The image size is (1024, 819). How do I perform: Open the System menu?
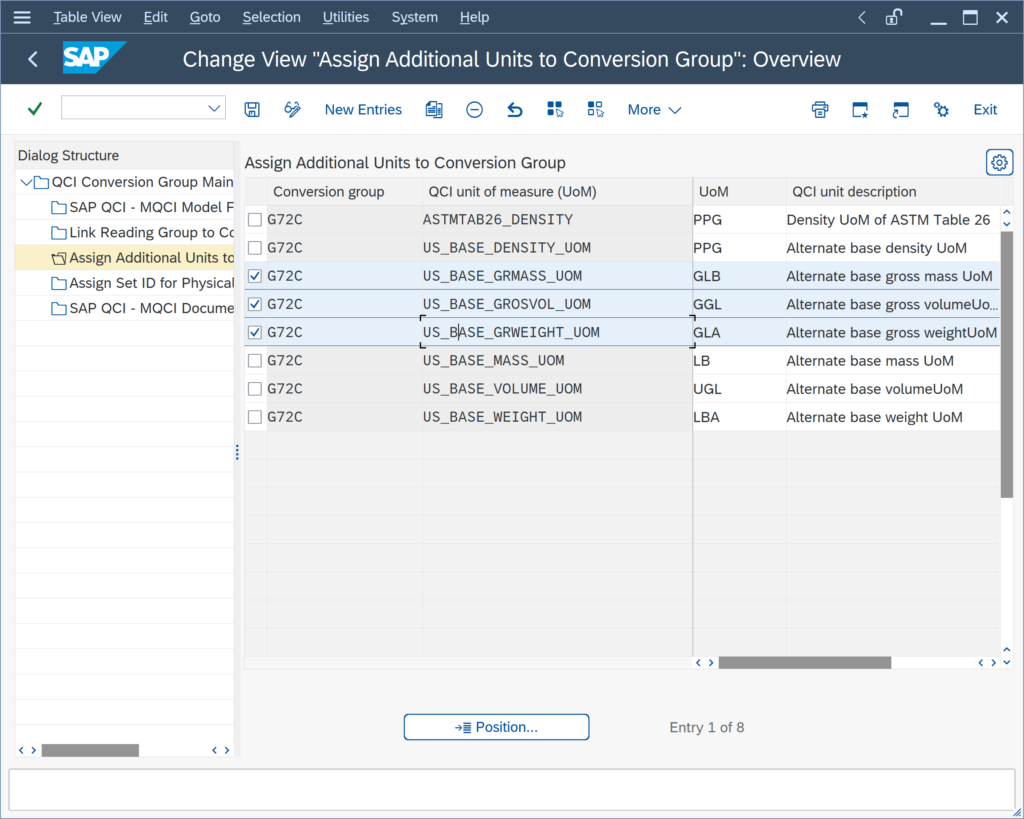[415, 18]
